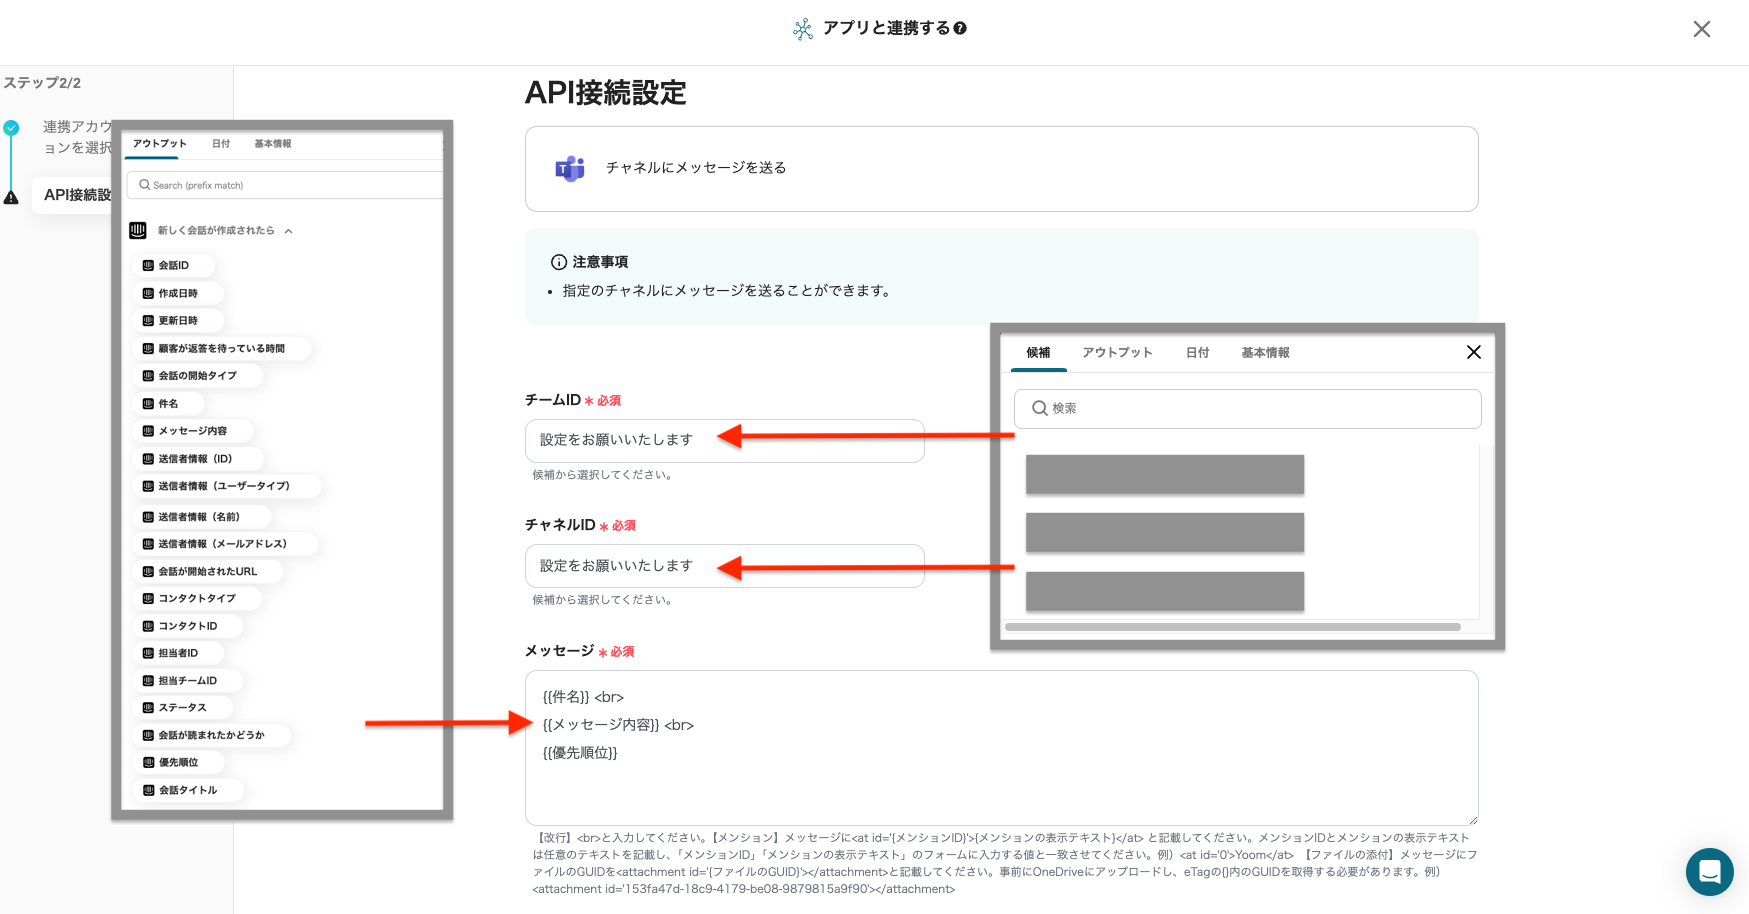Click 候補から選択してください hint under チャネルID
Screen dimensions: 1749x914
coord(604,600)
